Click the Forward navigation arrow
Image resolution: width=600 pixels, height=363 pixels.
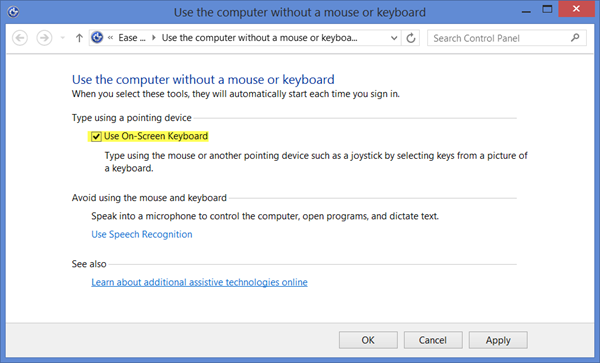(x=44, y=38)
